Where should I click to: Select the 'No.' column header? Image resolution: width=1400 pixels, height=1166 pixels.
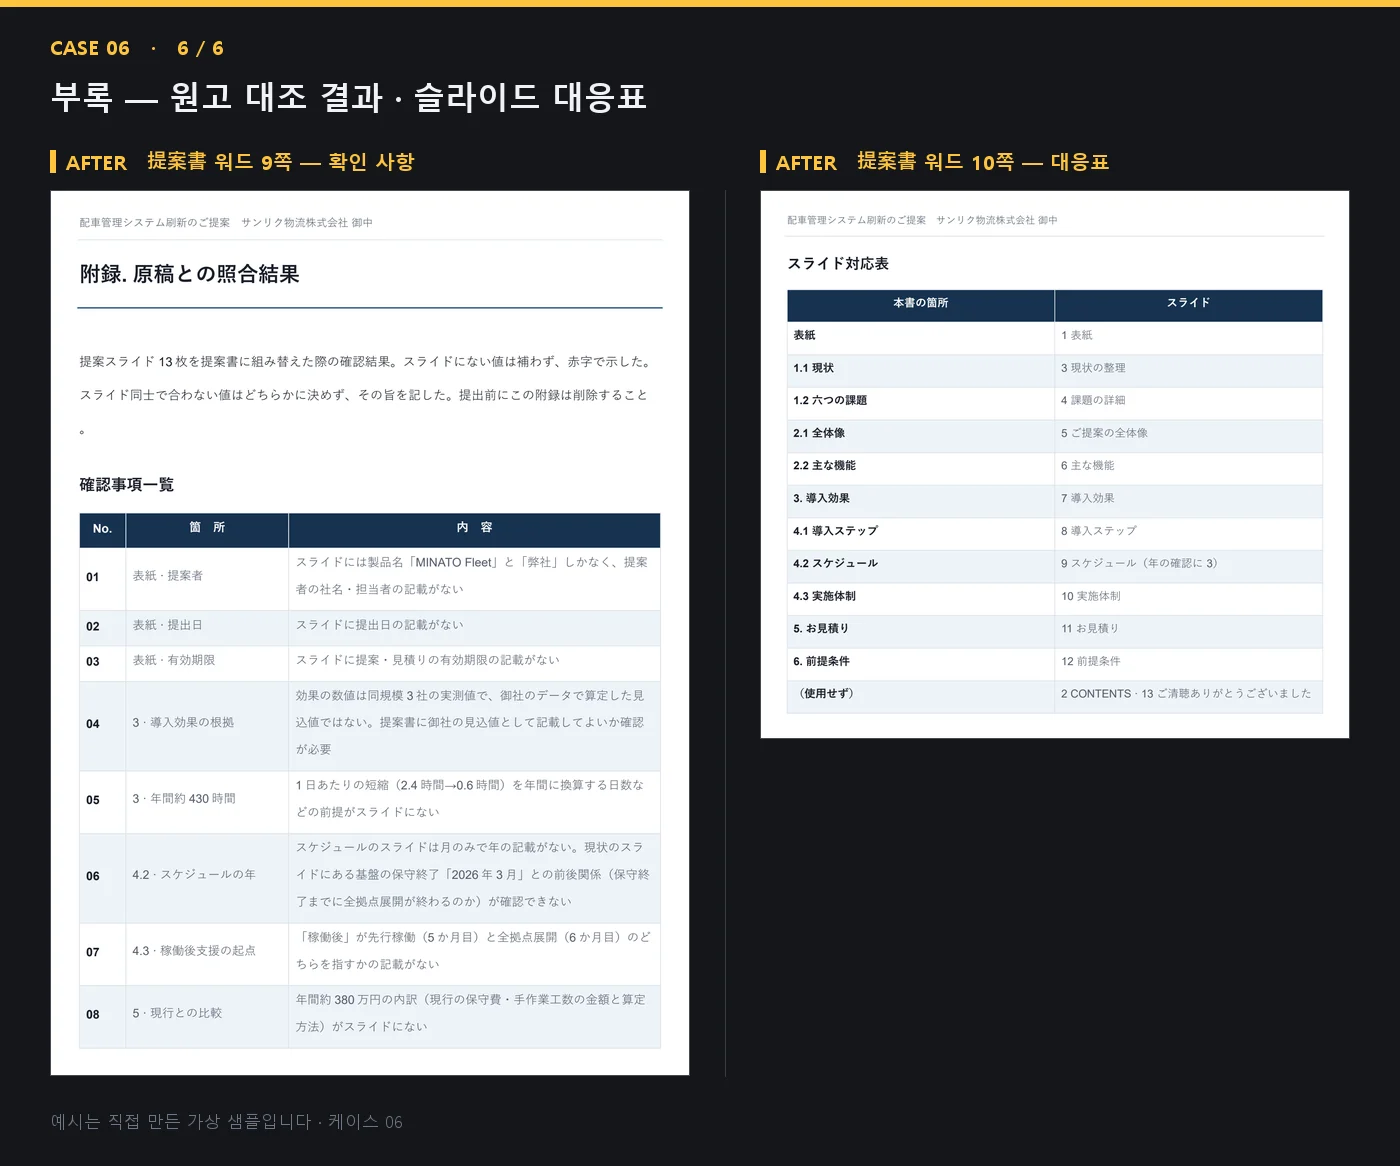click(102, 529)
